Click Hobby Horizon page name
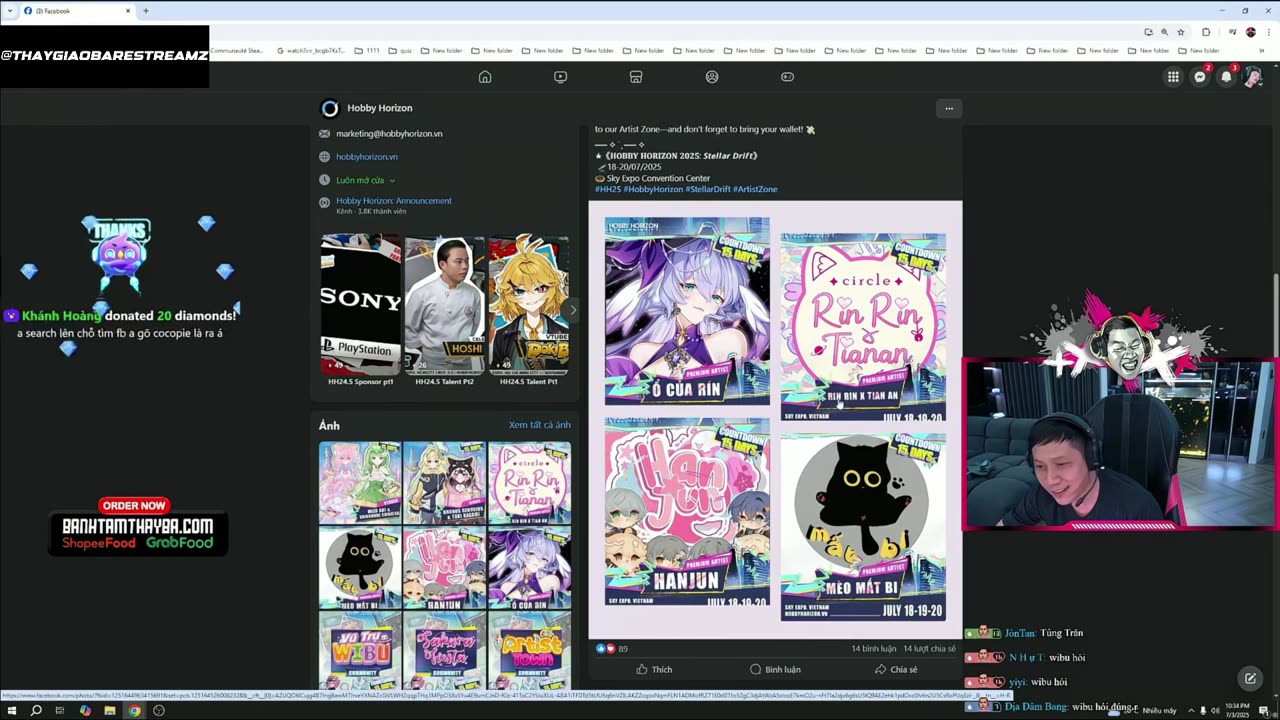The width and height of the screenshot is (1280, 720). click(x=380, y=108)
